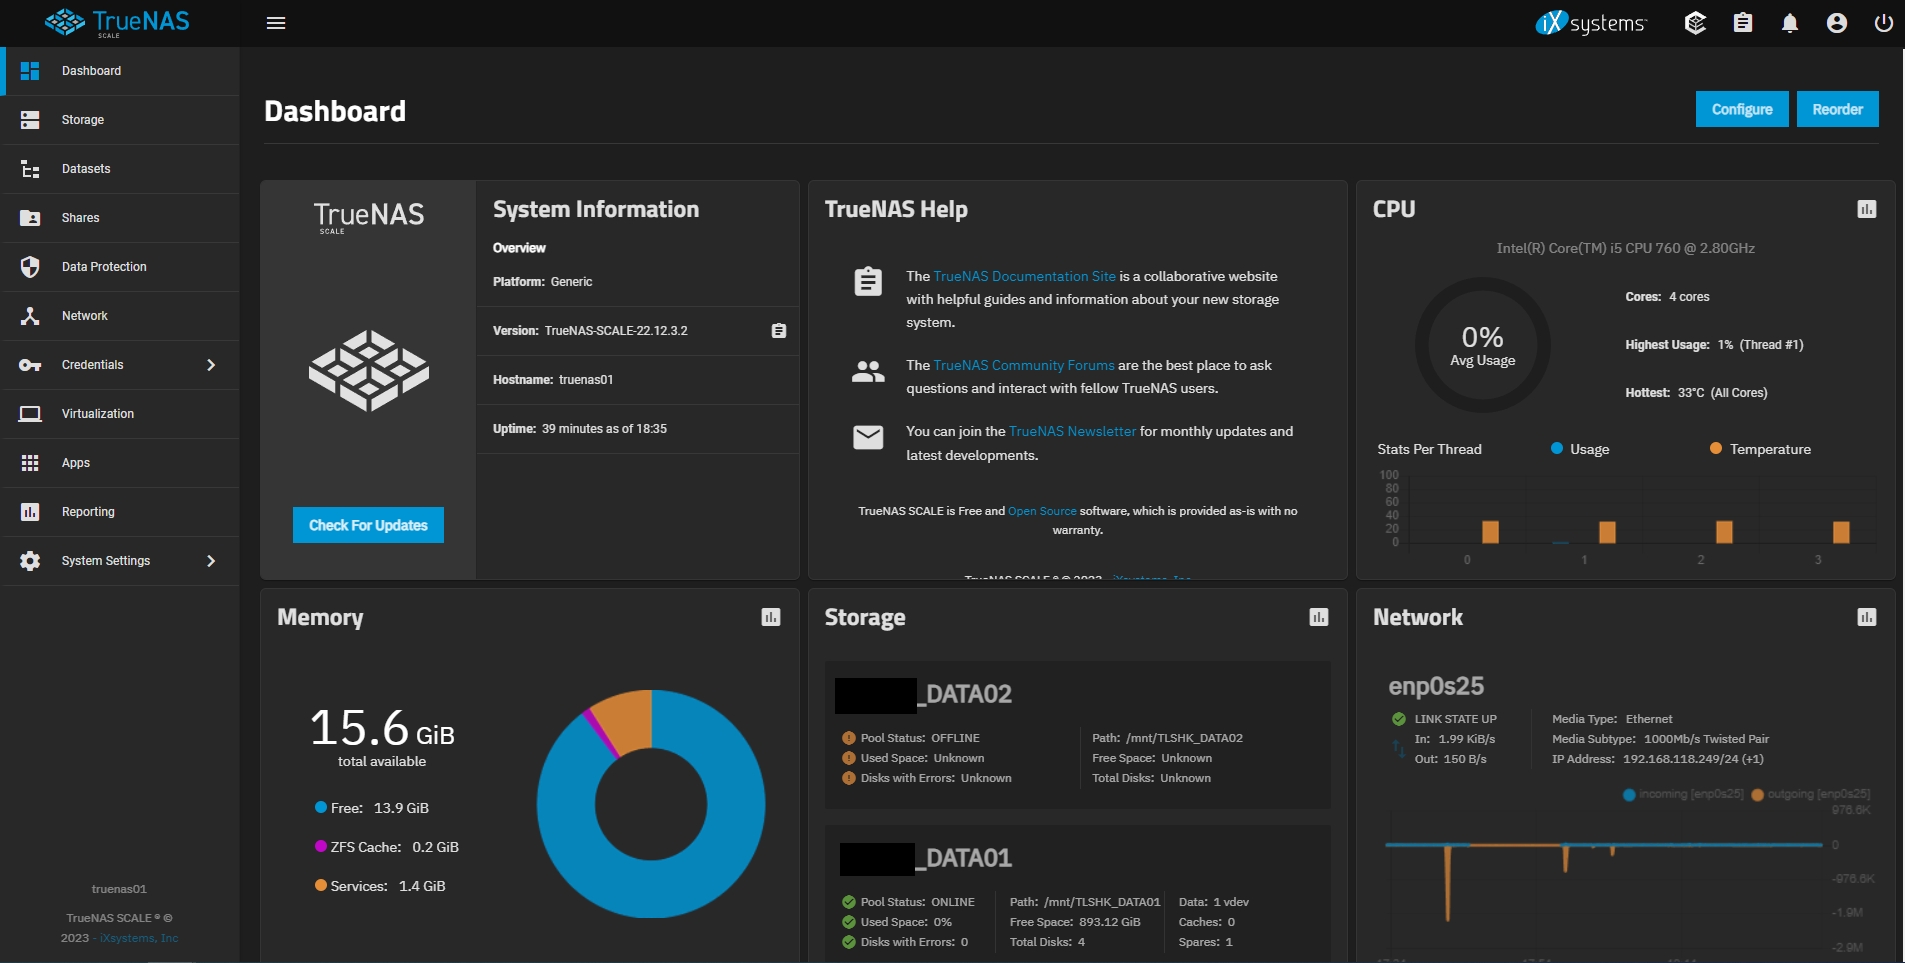This screenshot has height=963, width=1905.
Task: Toggle the sidebar hamburger menu
Action: pos(276,23)
